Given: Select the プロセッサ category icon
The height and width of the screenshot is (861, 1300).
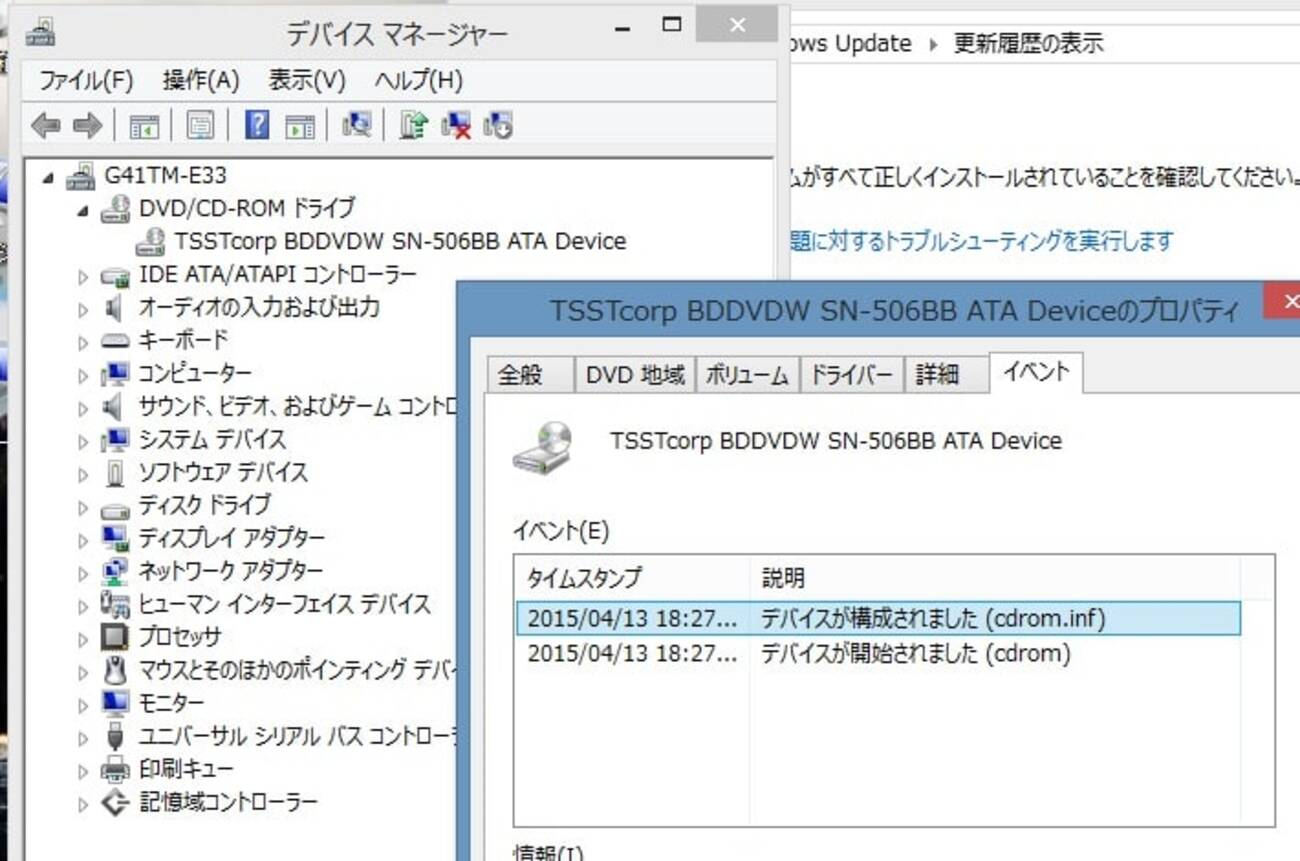Looking at the screenshot, I should click(x=116, y=637).
